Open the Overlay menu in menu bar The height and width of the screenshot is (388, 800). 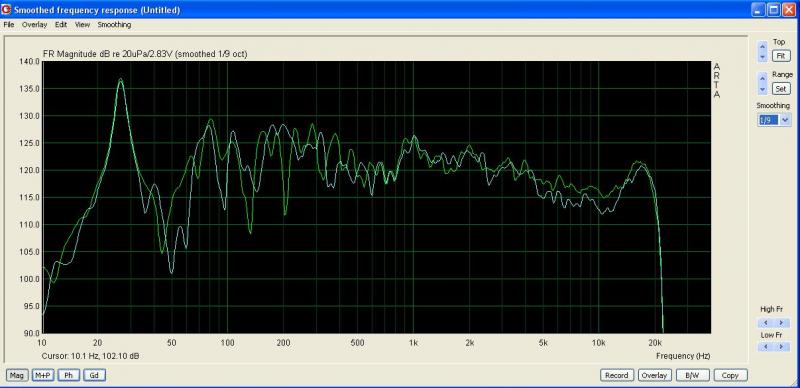click(x=34, y=25)
